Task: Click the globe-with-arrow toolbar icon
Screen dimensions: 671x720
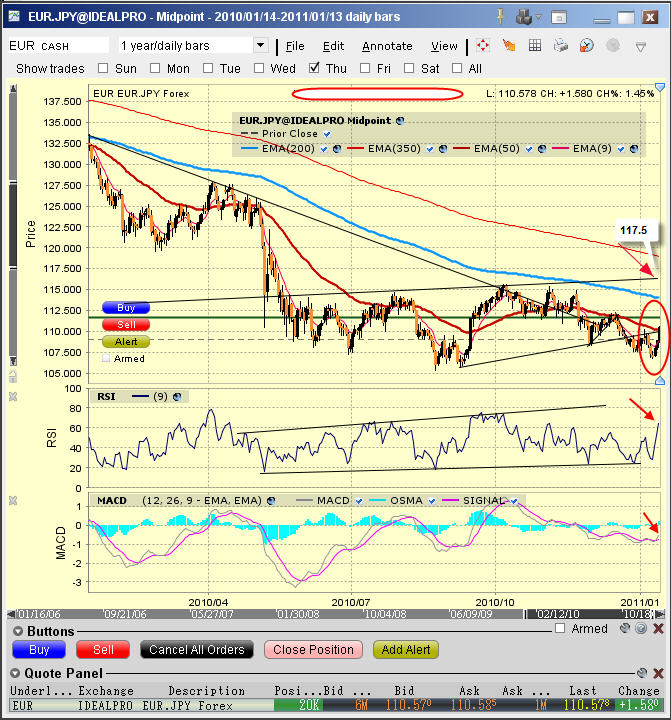Action: coord(586,45)
